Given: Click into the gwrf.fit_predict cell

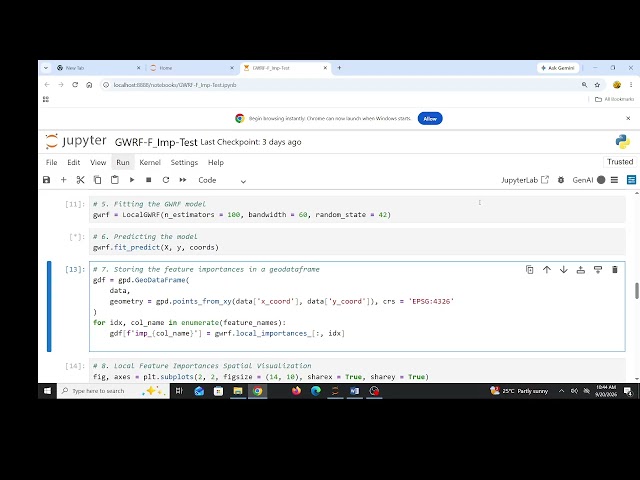Looking at the screenshot, I should pyautogui.click(x=357, y=242).
